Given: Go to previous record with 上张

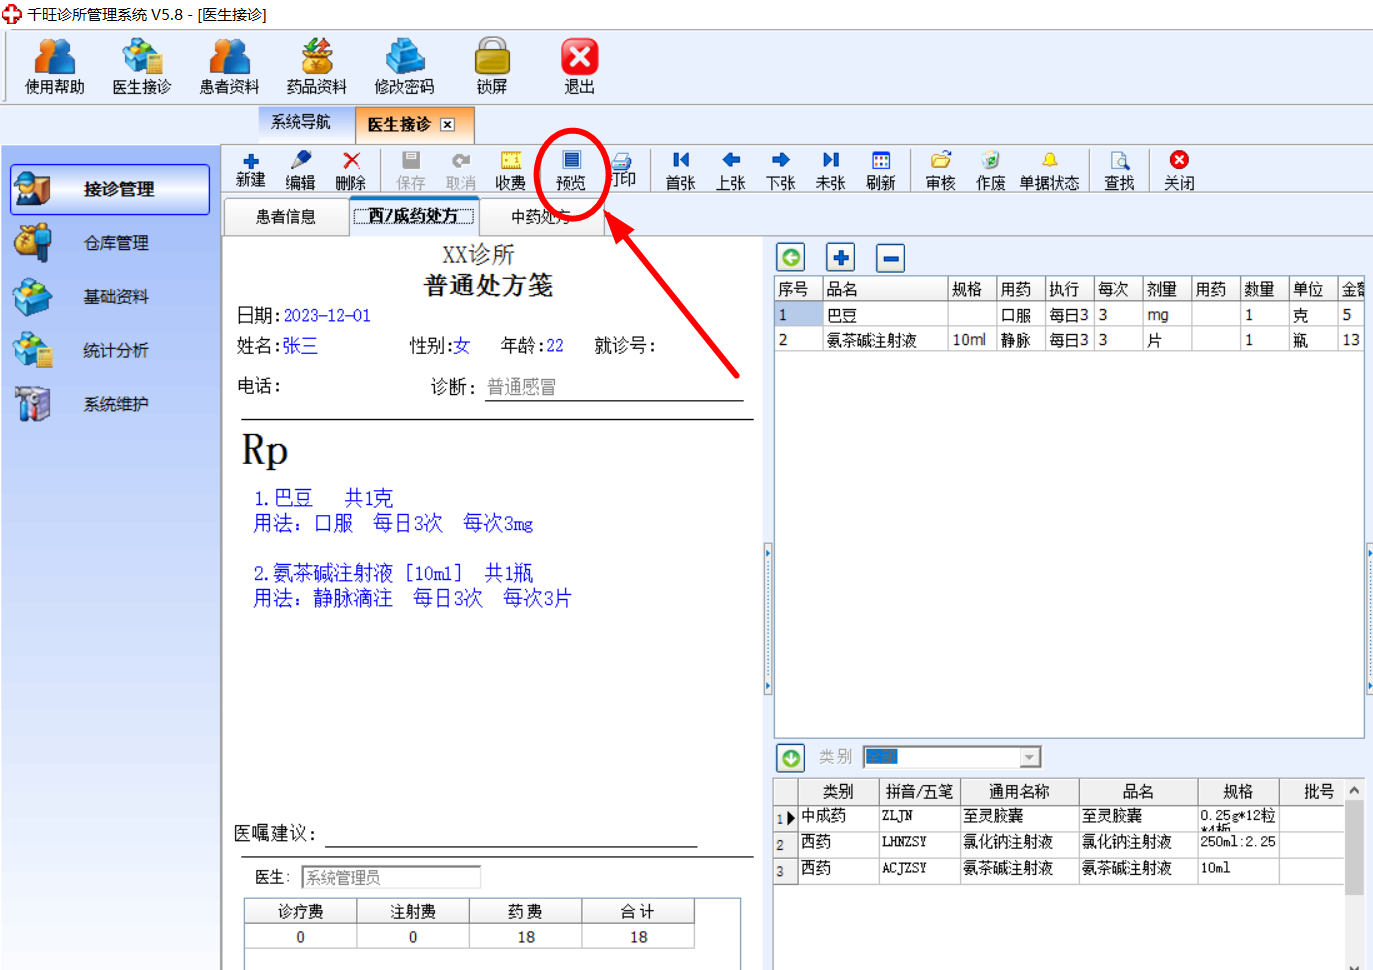Looking at the screenshot, I should 731,170.
